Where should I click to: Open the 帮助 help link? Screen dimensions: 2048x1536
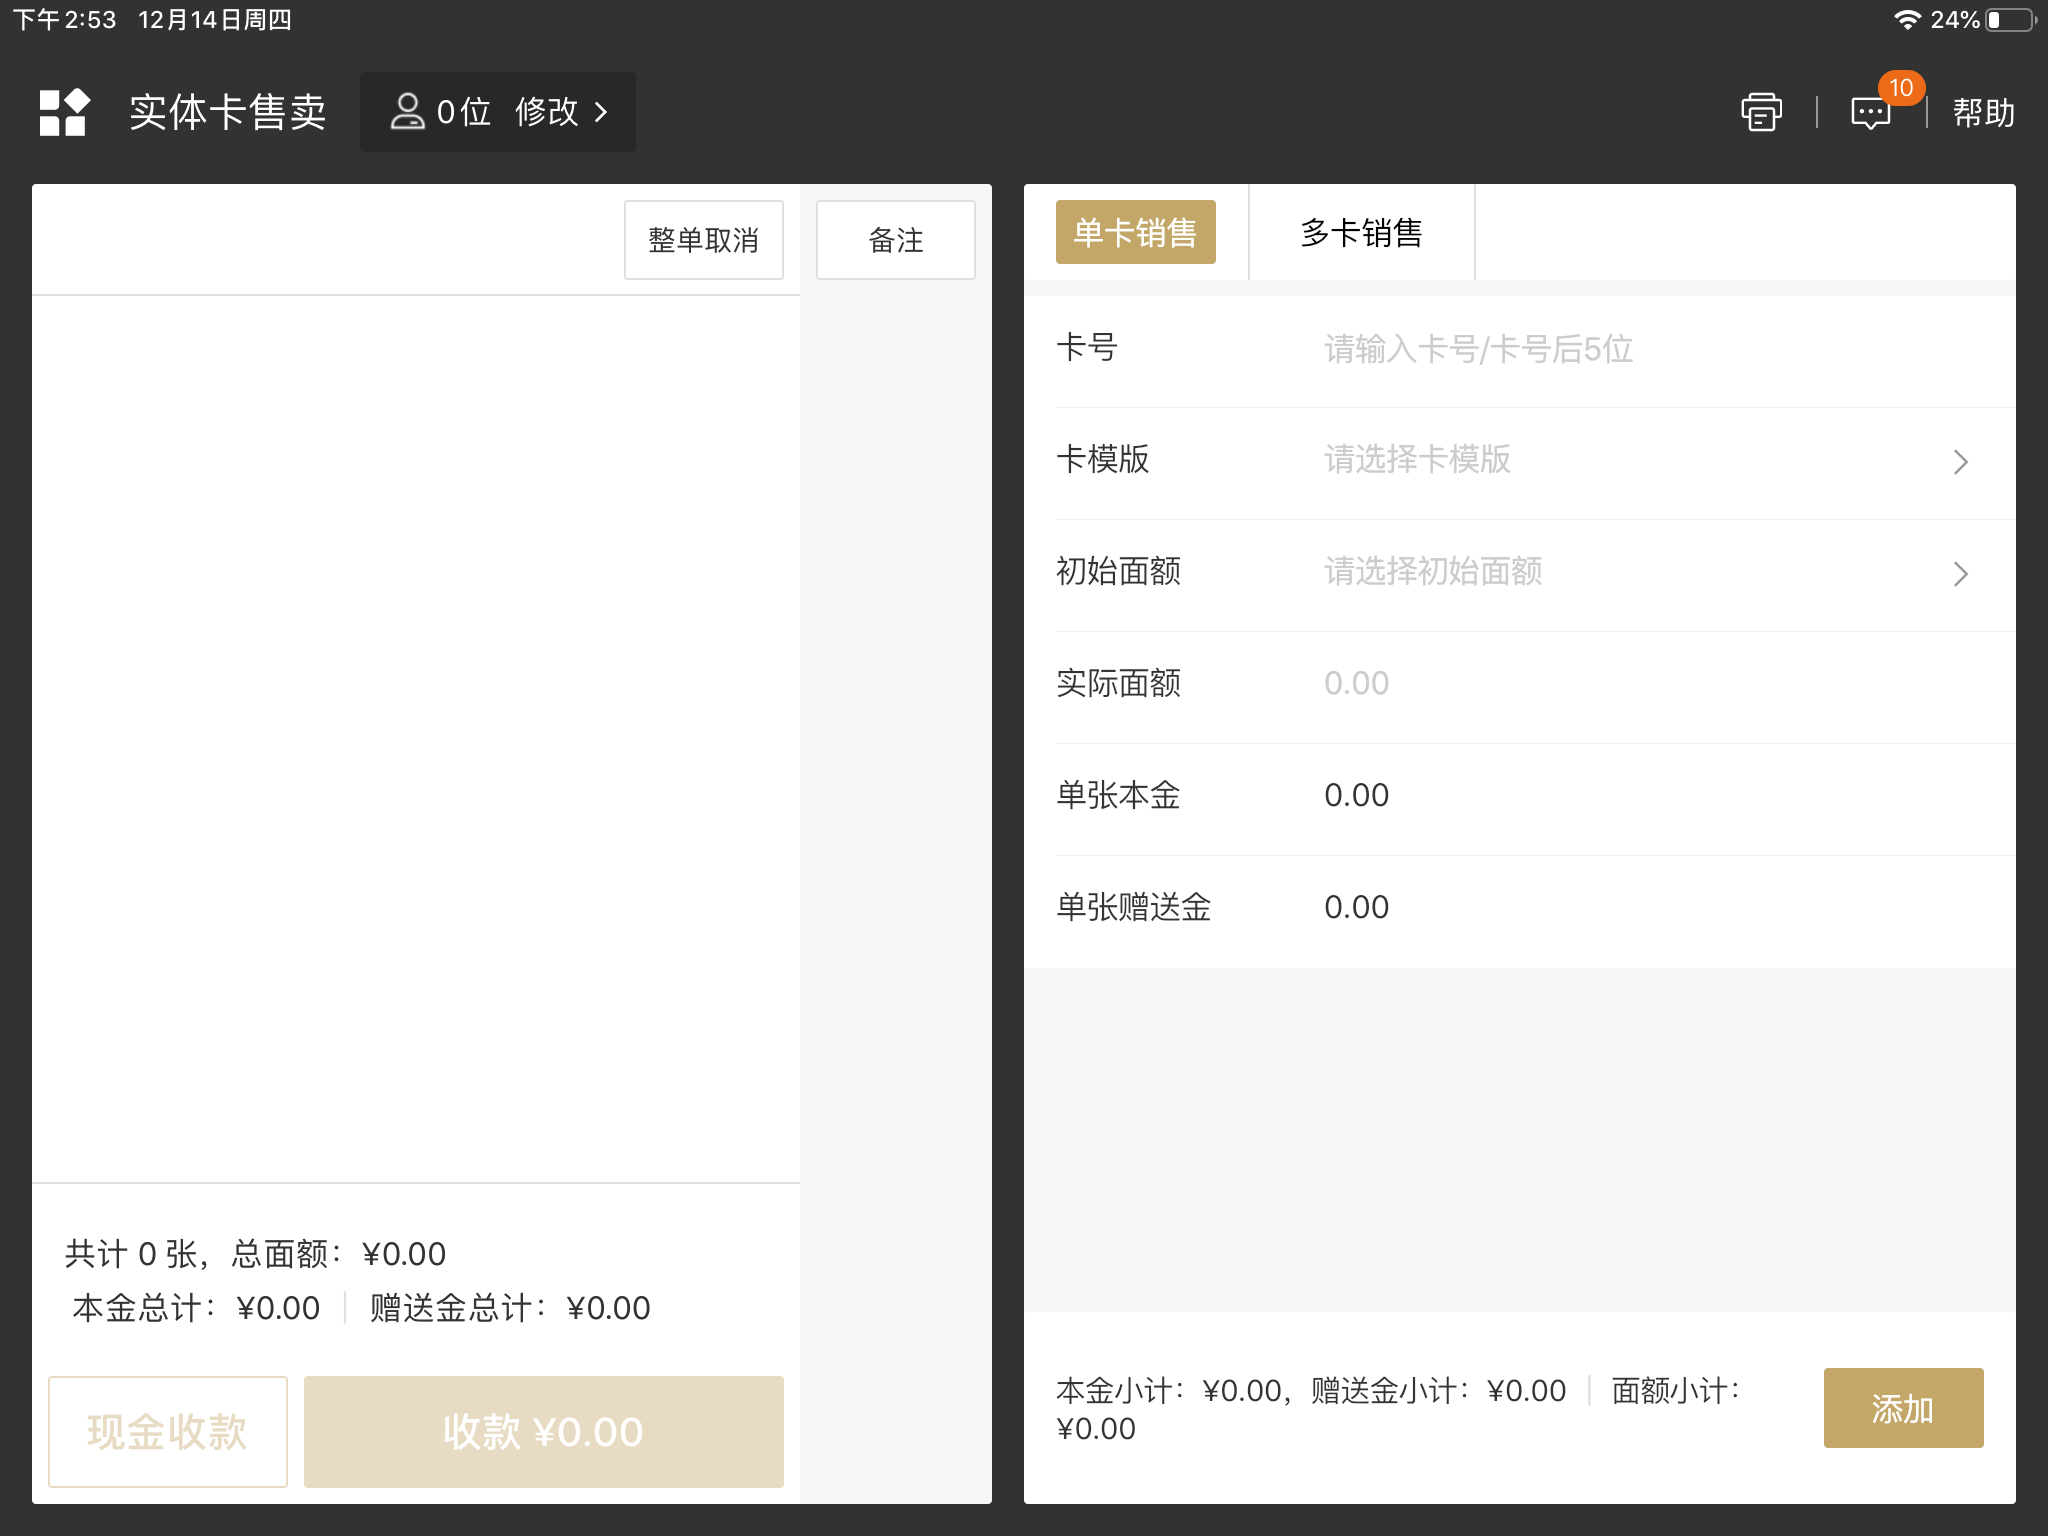click(x=1983, y=113)
